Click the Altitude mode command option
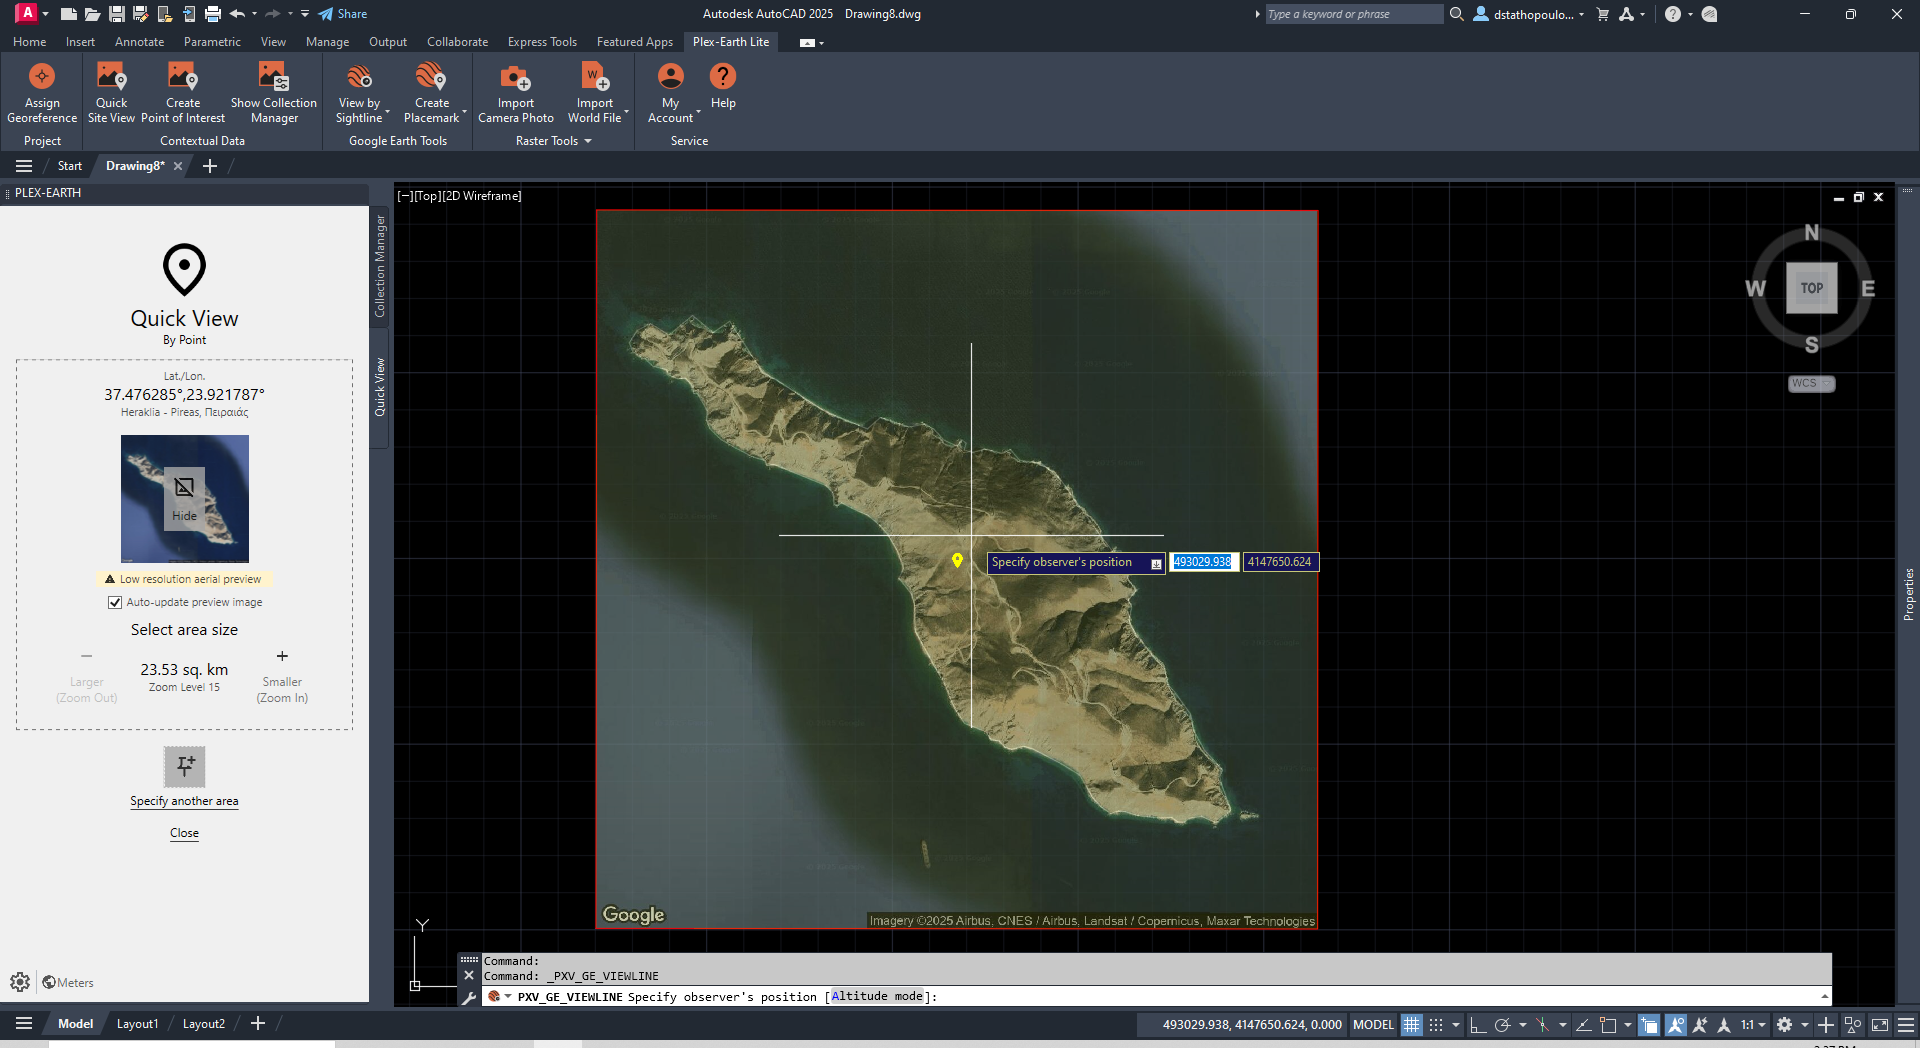This screenshot has height=1048, width=1920. pos(877,996)
